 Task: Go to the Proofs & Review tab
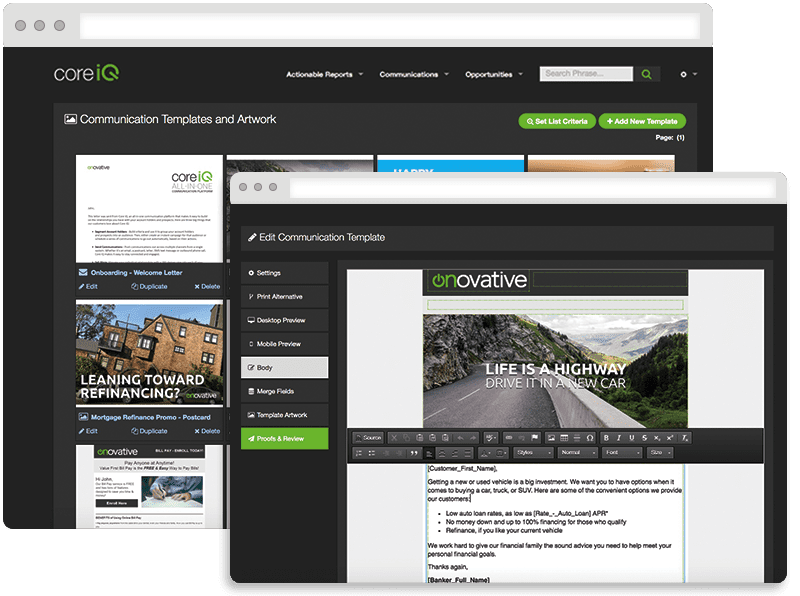point(284,439)
